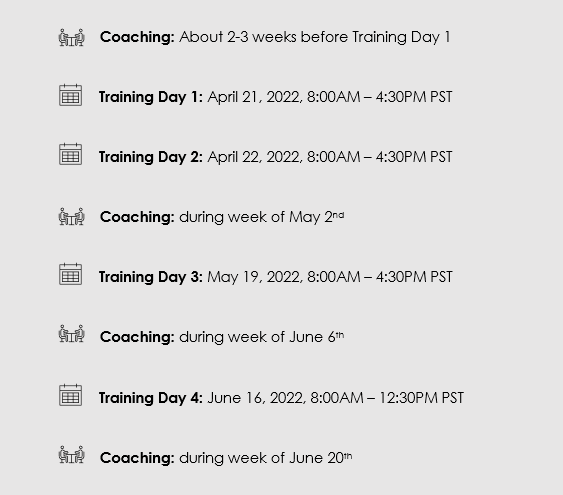The height and width of the screenshot is (495, 563).
Task: Select the 'Training Day 2:' bold label
Action: coord(151,157)
